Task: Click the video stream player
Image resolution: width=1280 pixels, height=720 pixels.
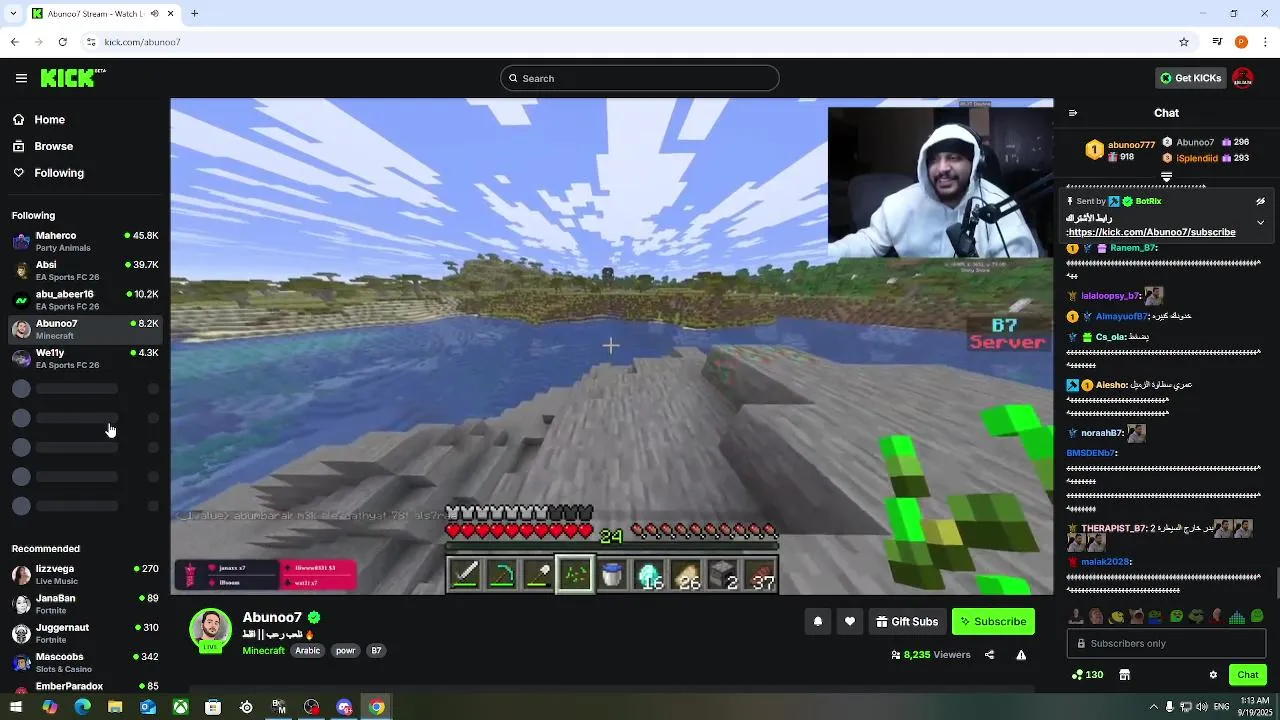Action: 611,346
